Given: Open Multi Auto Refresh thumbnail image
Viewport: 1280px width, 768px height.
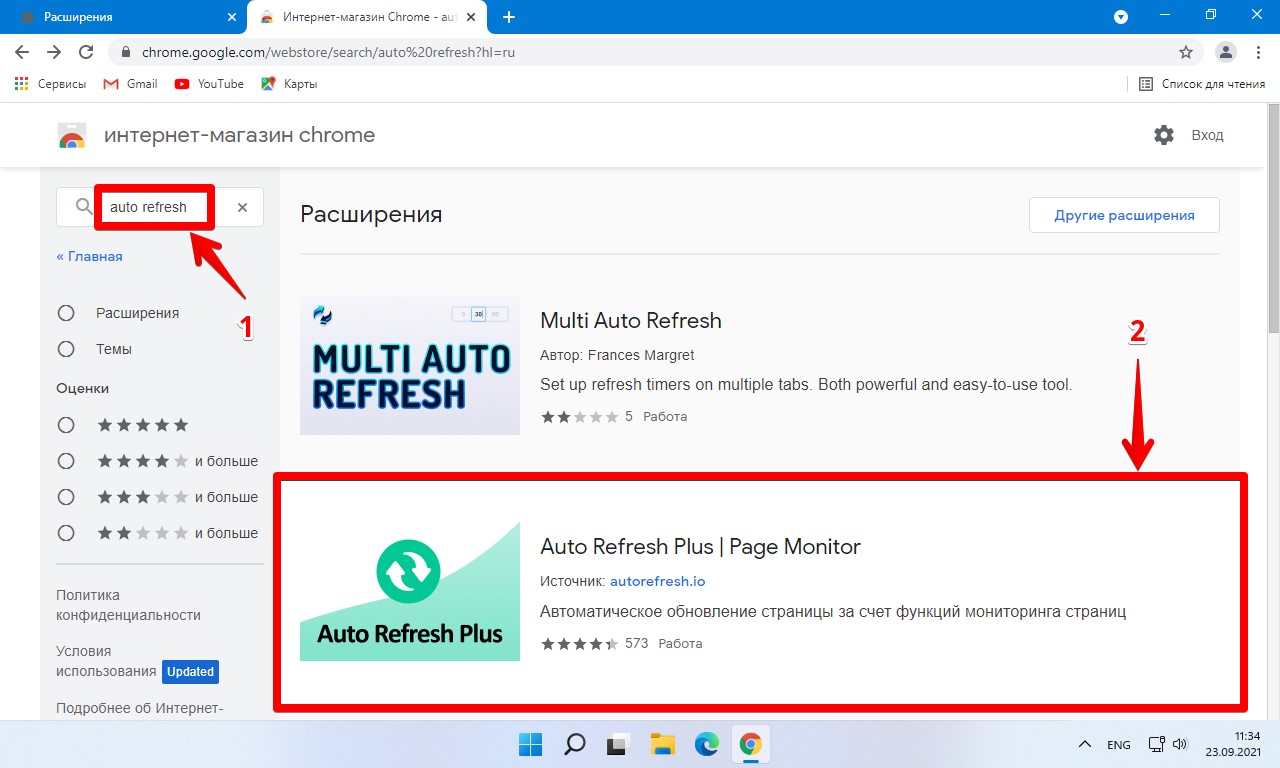Looking at the screenshot, I should click(410, 365).
